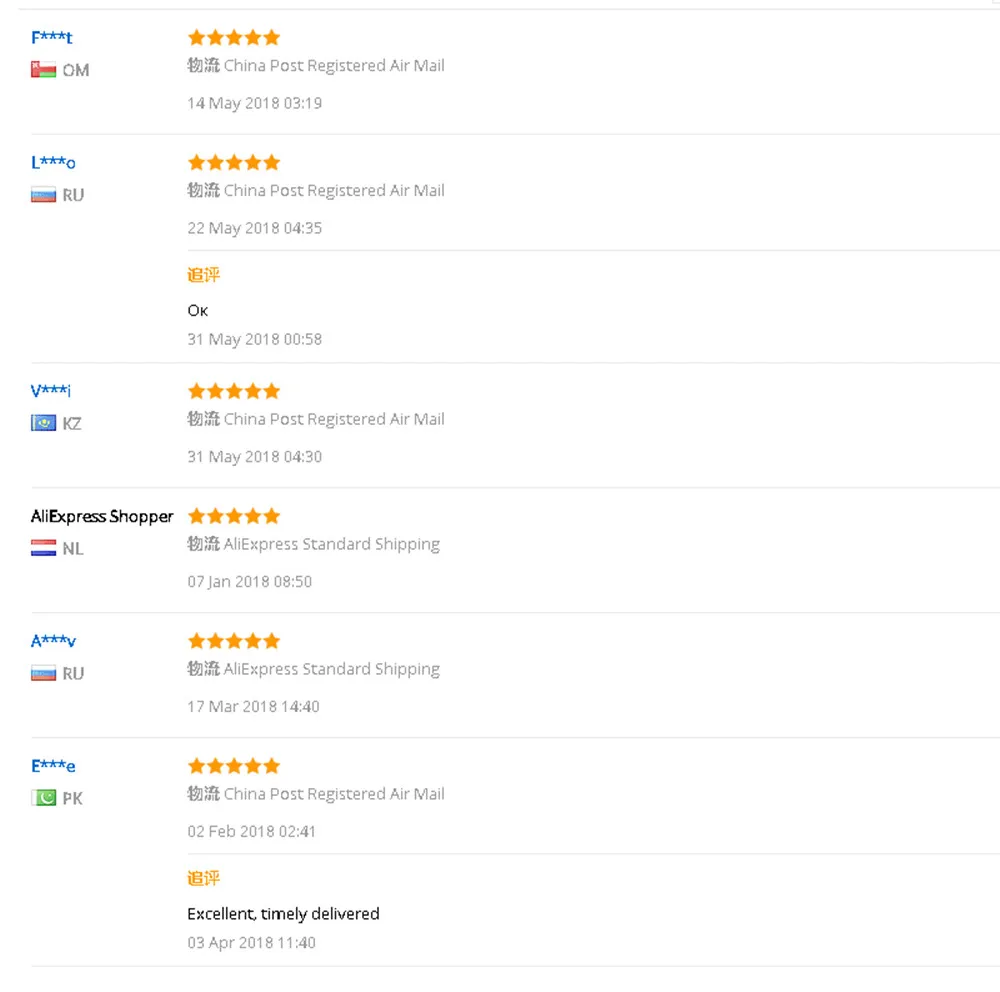Click the Pakistan flag icon beside PK
This screenshot has width=1000, height=992.
[43, 798]
